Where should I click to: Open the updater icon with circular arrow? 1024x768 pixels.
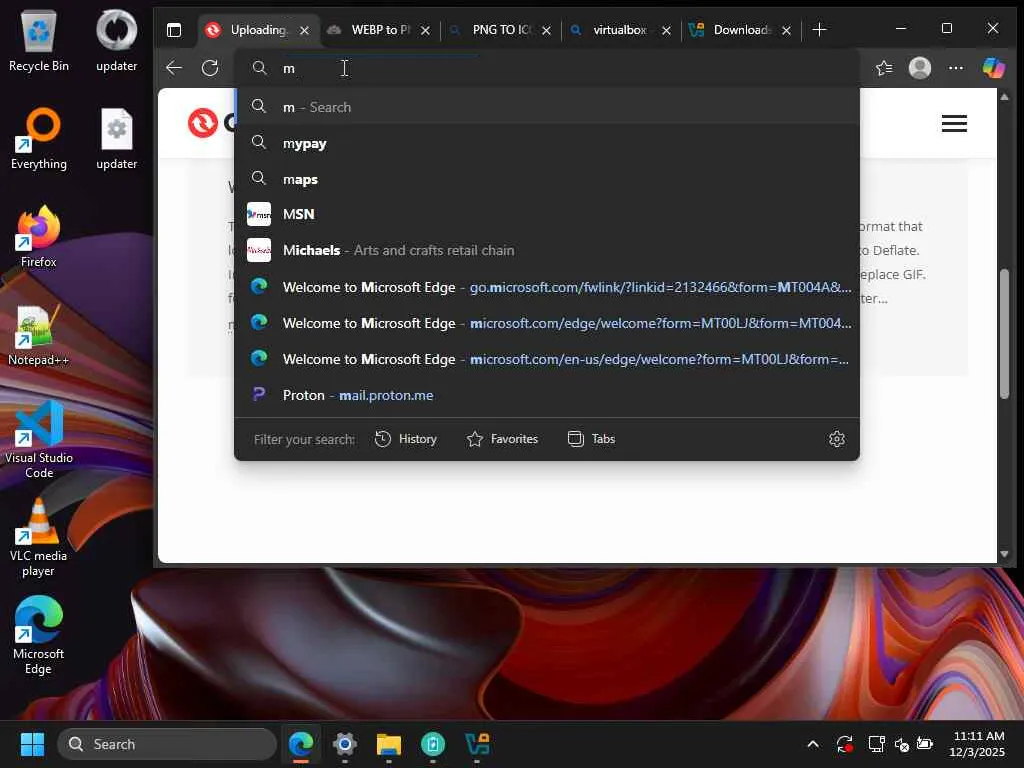click(x=116, y=40)
